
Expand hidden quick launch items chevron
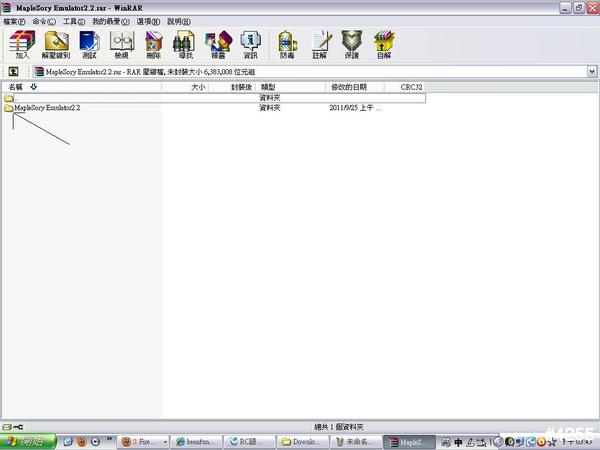click(109, 439)
